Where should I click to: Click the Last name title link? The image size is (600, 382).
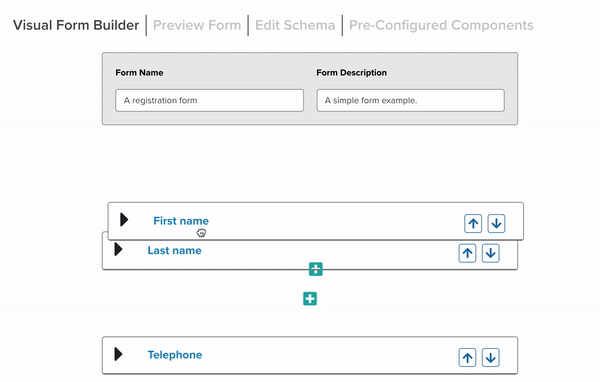tap(174, 250)
